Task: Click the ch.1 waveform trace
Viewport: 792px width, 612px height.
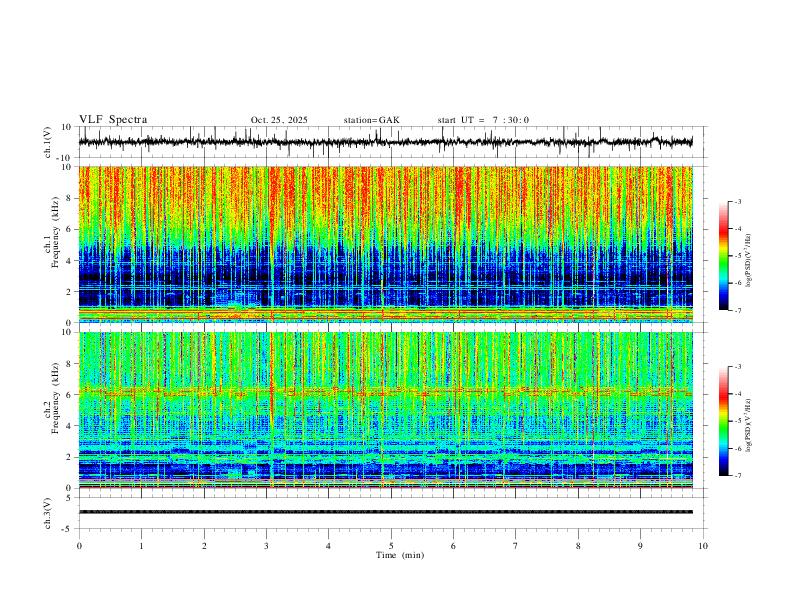Action: coord(385,142)
